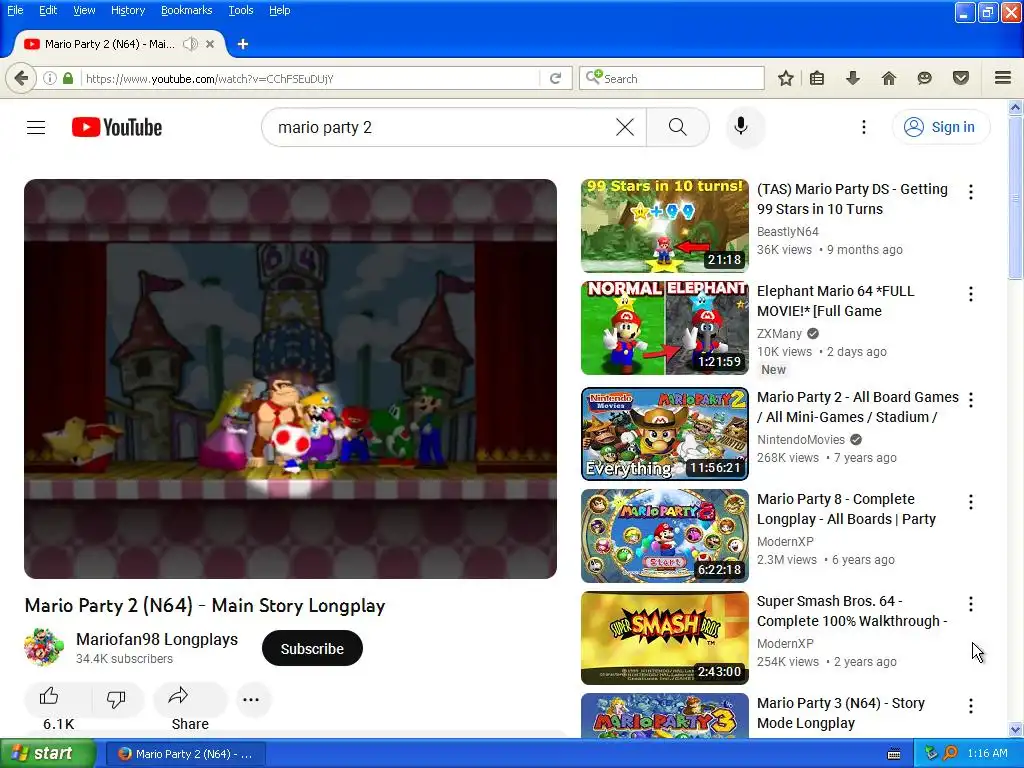Open a new tab with plus button

coord(243,44)
